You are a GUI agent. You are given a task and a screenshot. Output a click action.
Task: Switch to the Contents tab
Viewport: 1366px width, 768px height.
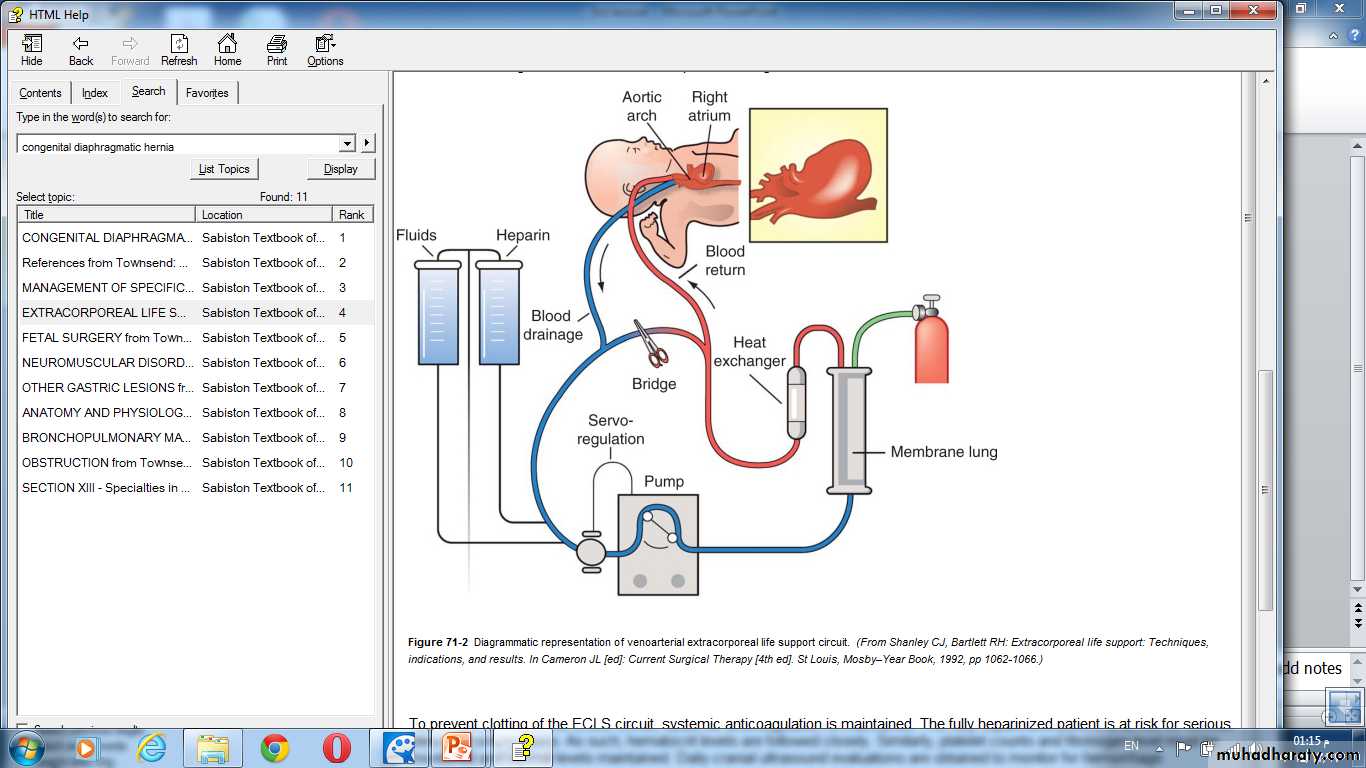pos(41,93)
